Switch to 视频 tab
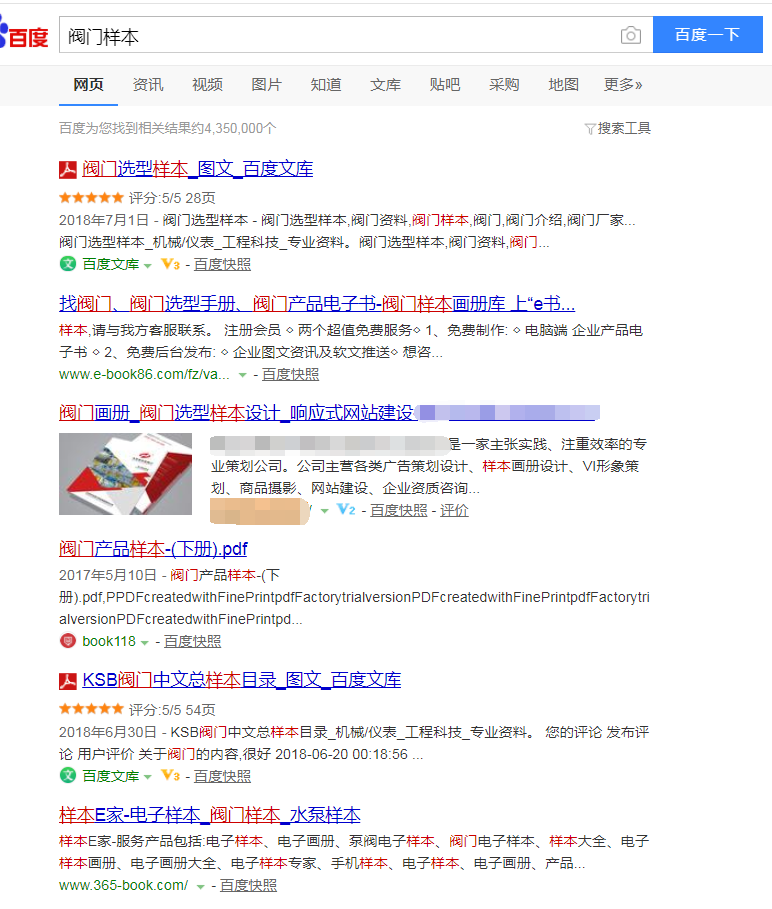Screen dimensions: 772x909 click(x=207, y=85)
